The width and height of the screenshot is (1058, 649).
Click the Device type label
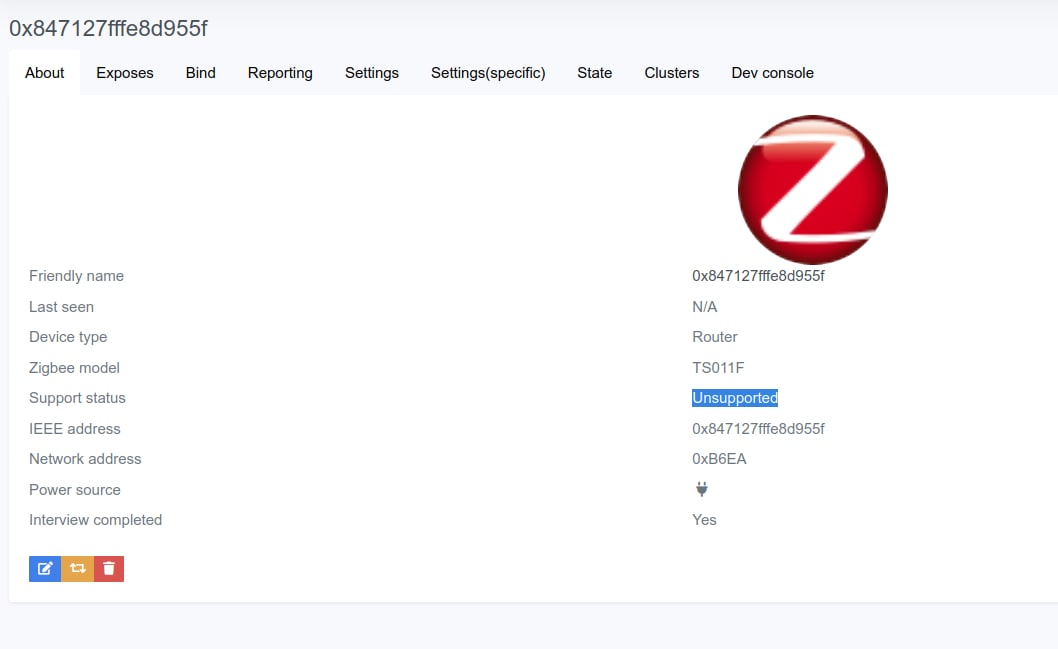68,337
